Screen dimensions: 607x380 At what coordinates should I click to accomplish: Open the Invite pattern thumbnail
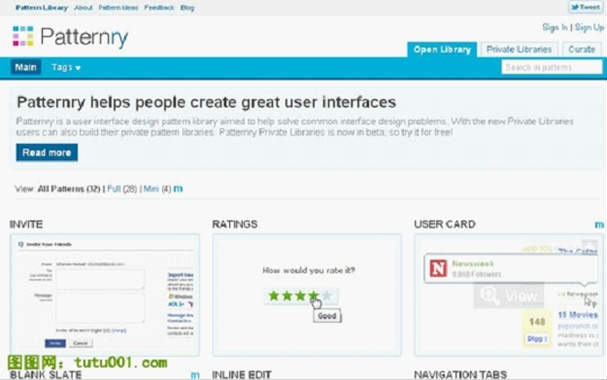(105, 294)
